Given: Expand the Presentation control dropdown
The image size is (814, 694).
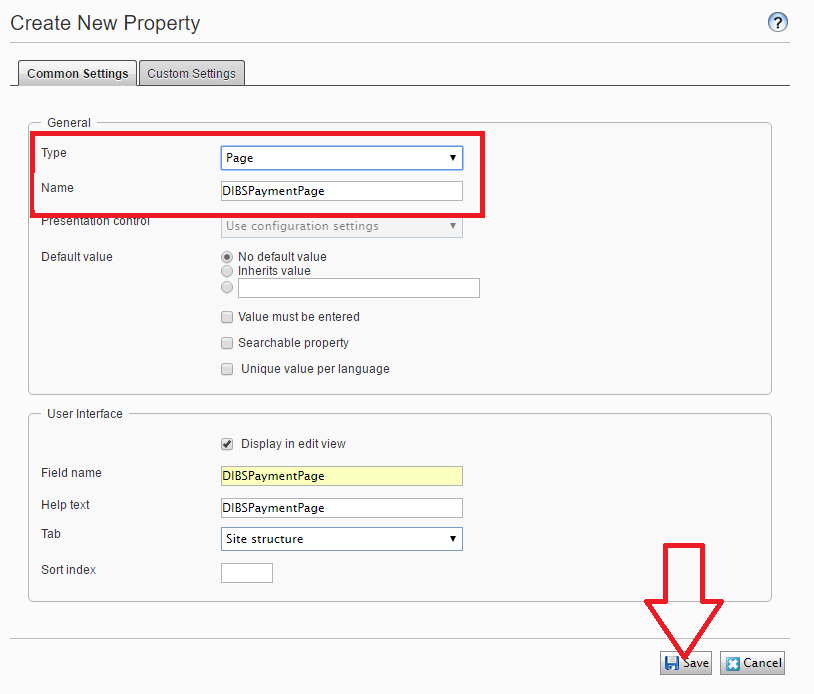Looking at the screenshot, I should point(341,226).
